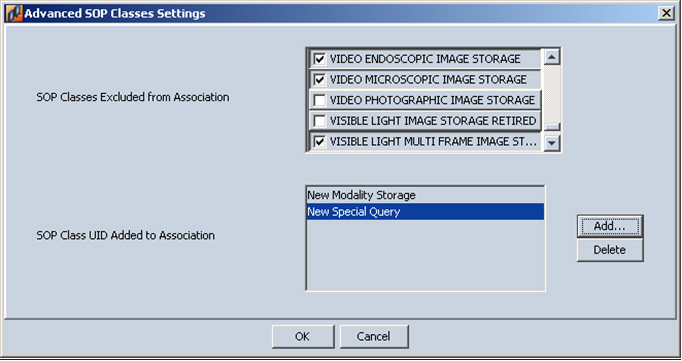Click Cancel to discard changes
The height and width of the screenshot is (361, 682).
coord(374,337)
